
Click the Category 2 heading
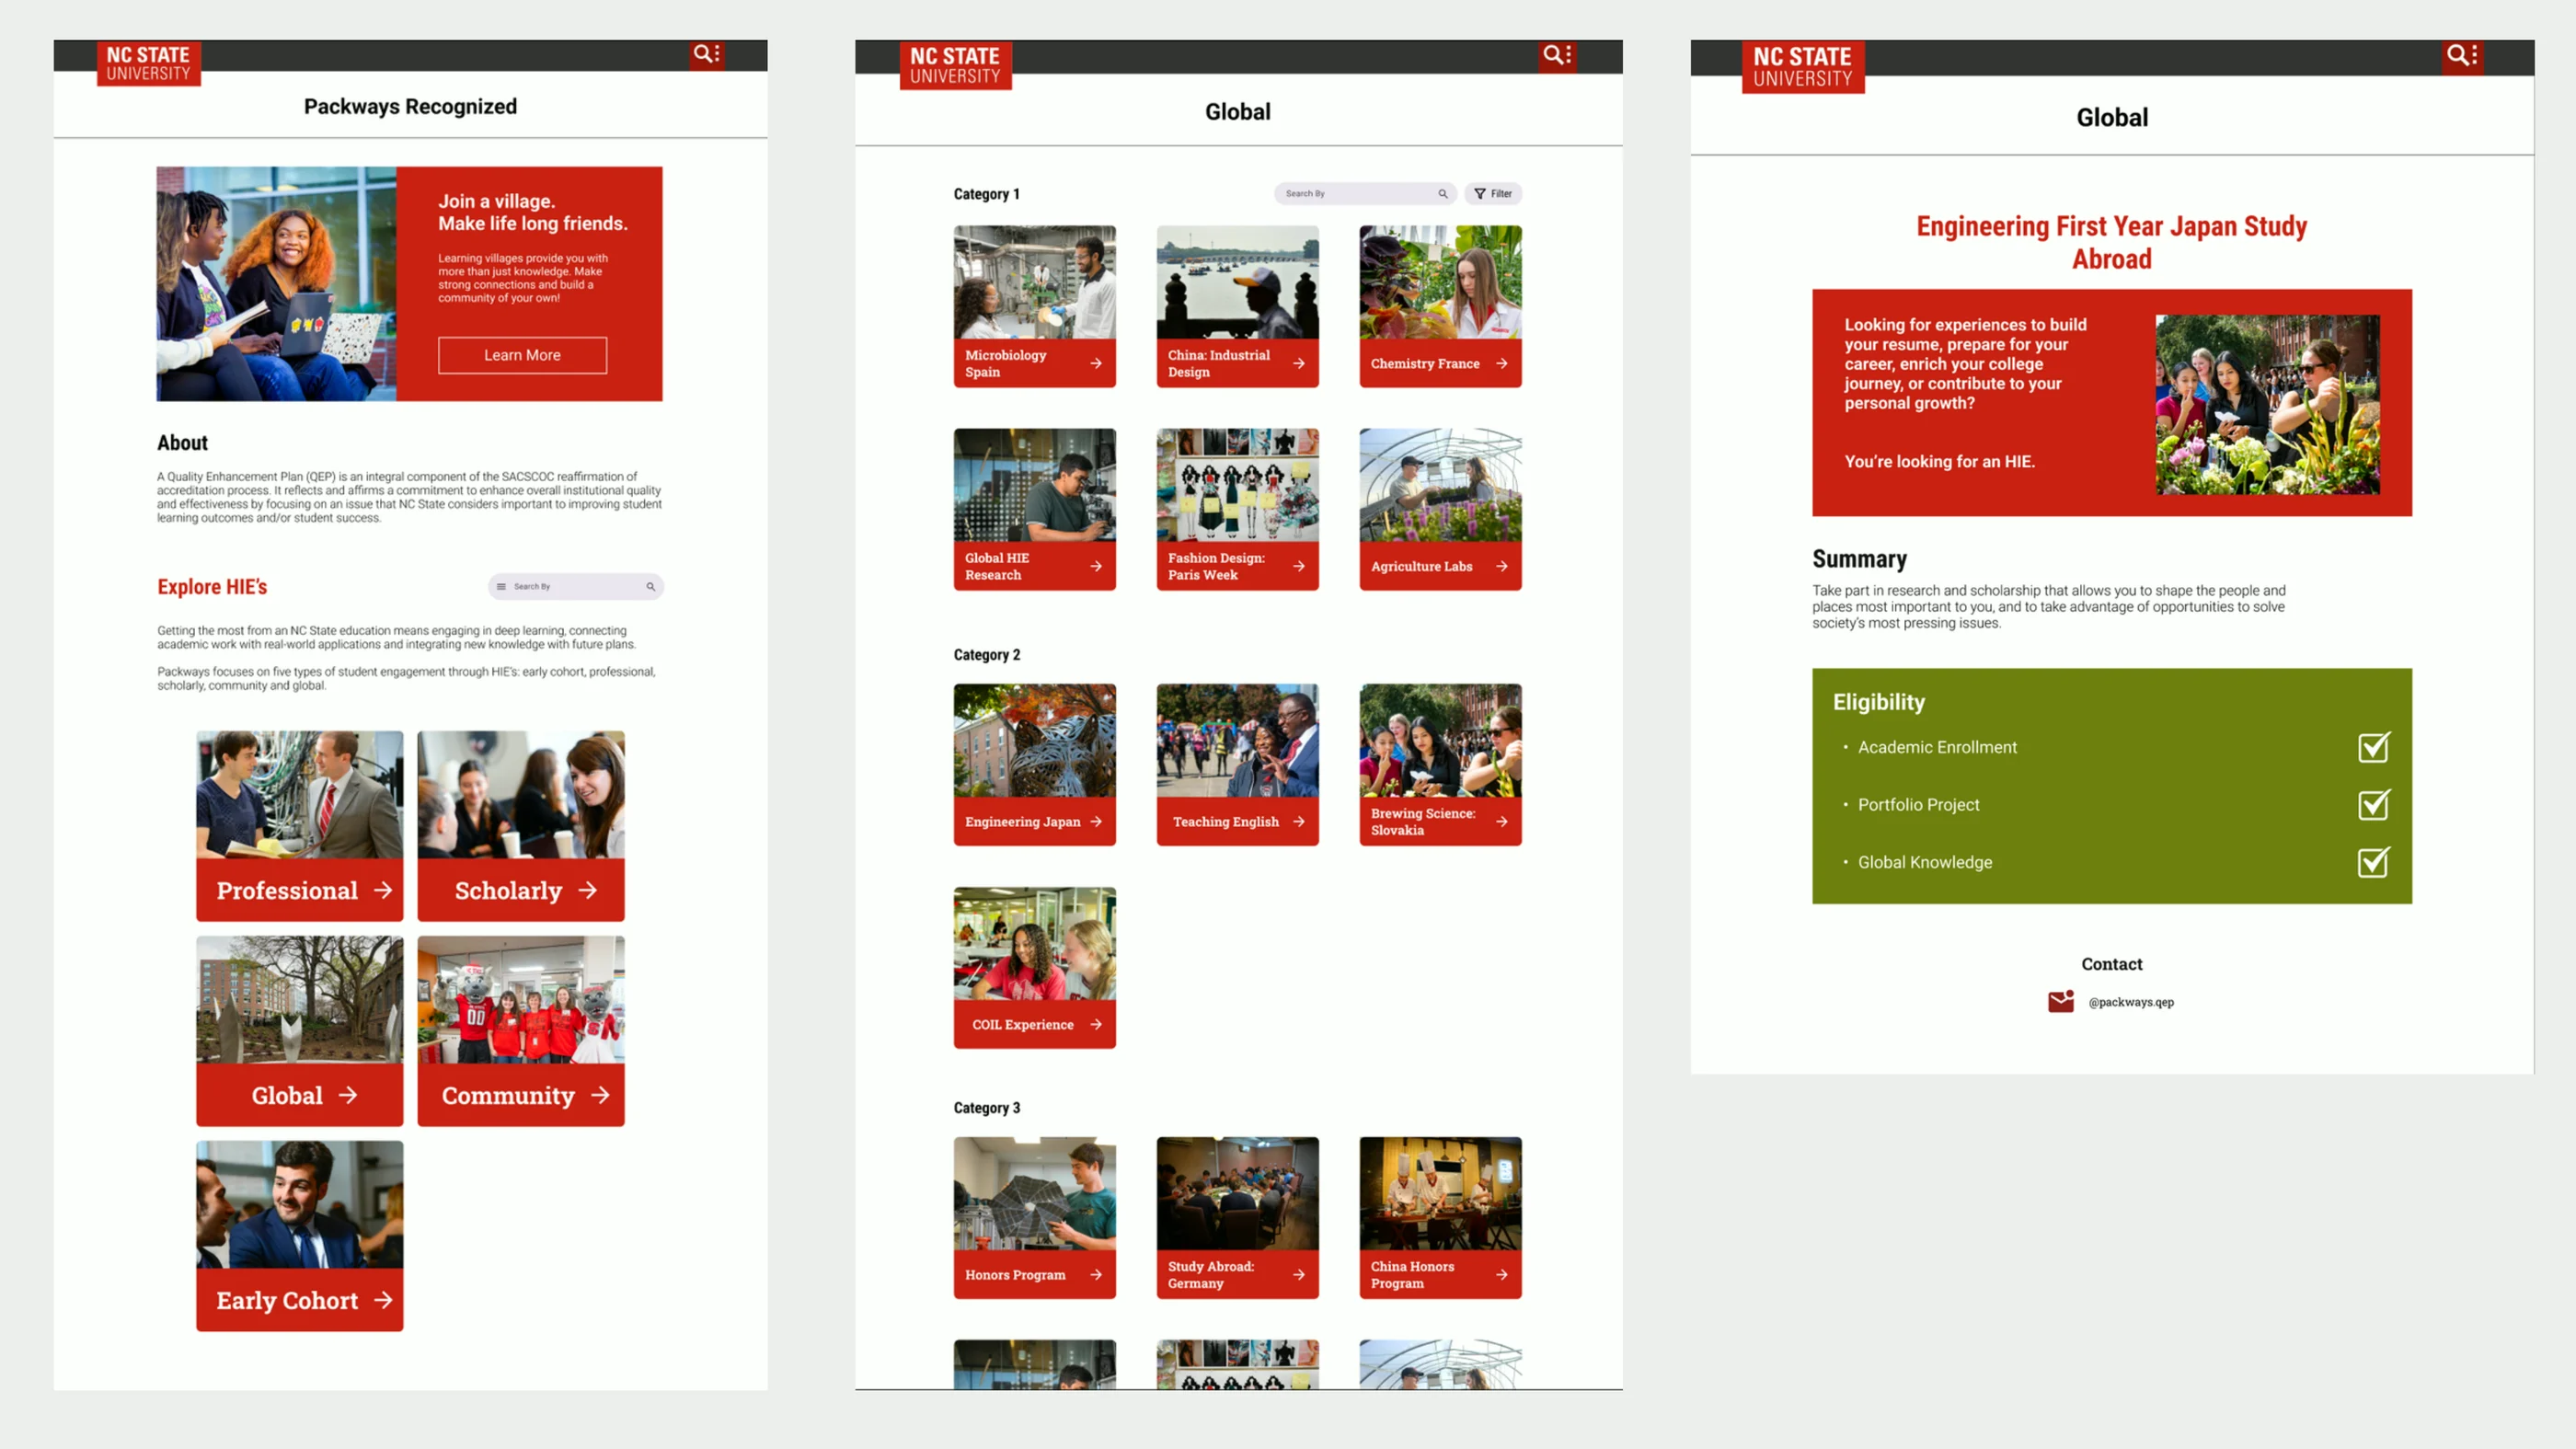click(986, 655)
